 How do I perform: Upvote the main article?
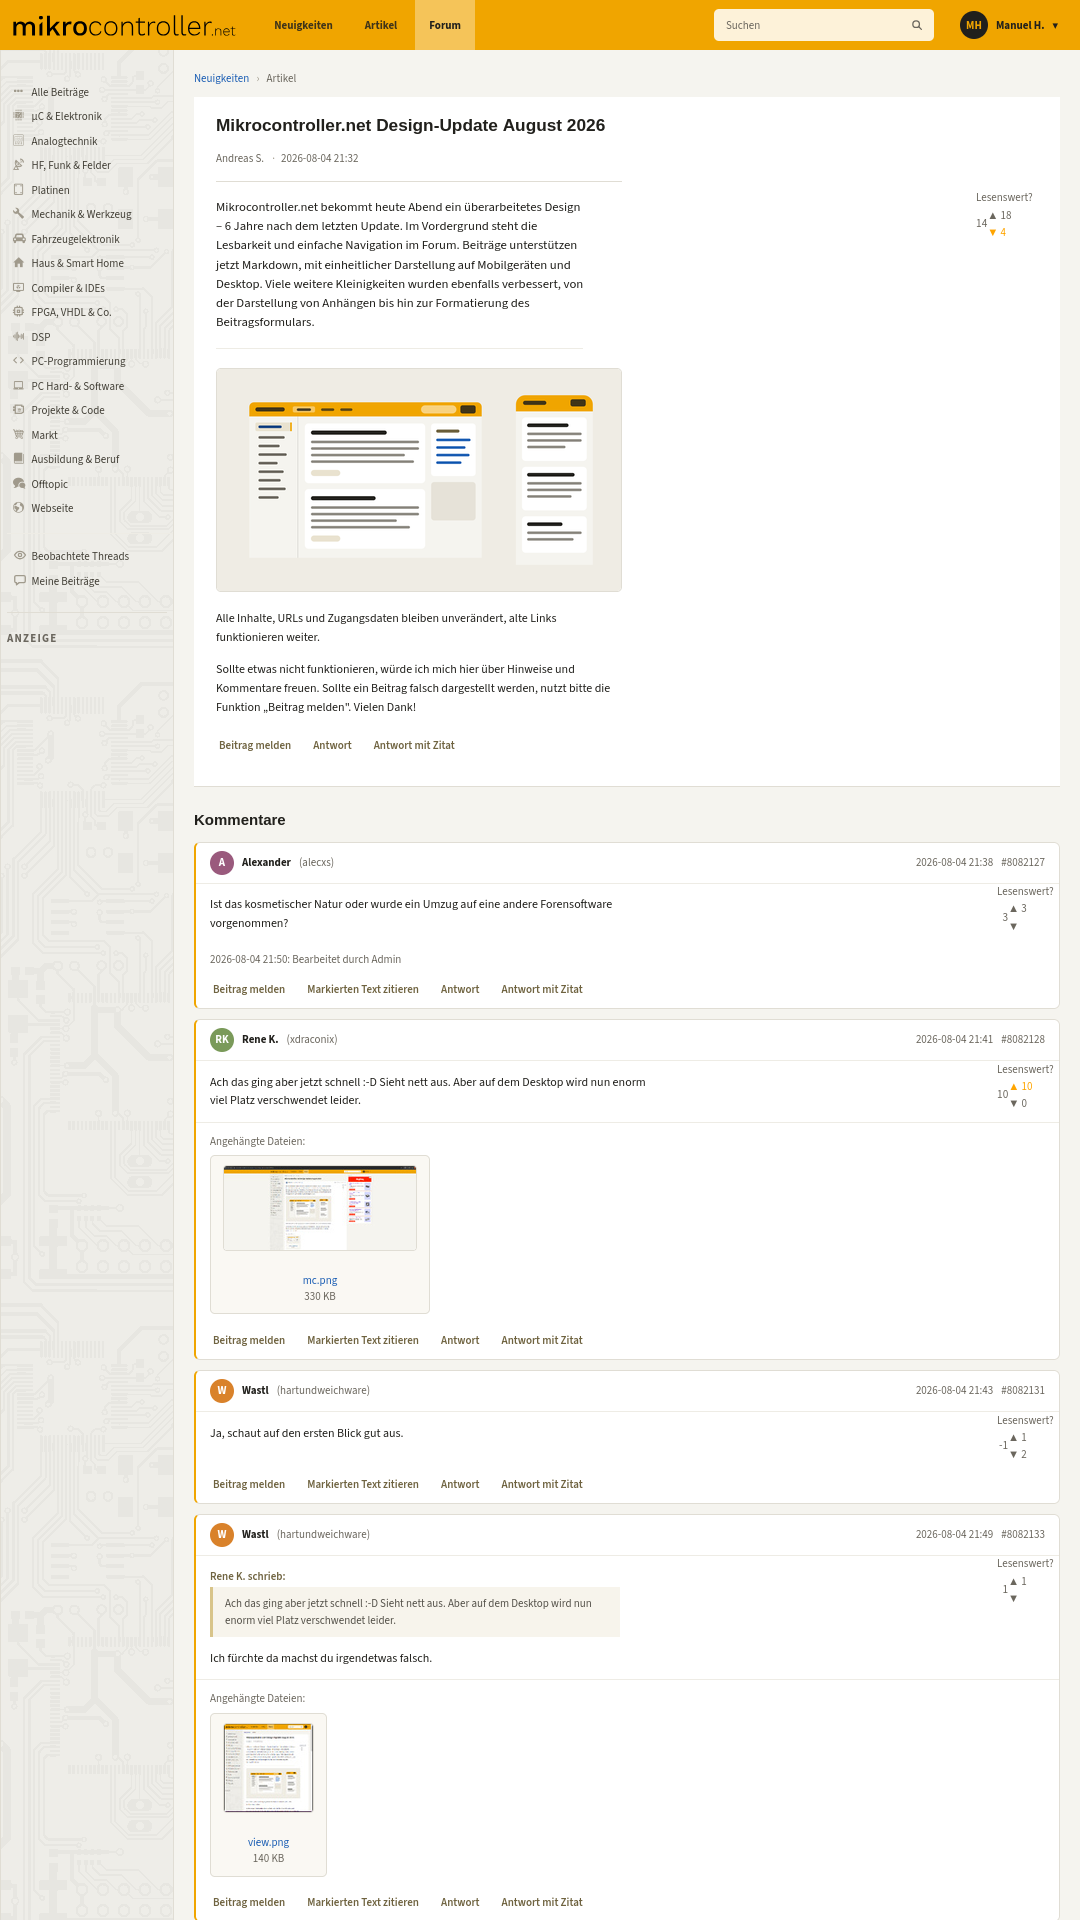point(993,215)
